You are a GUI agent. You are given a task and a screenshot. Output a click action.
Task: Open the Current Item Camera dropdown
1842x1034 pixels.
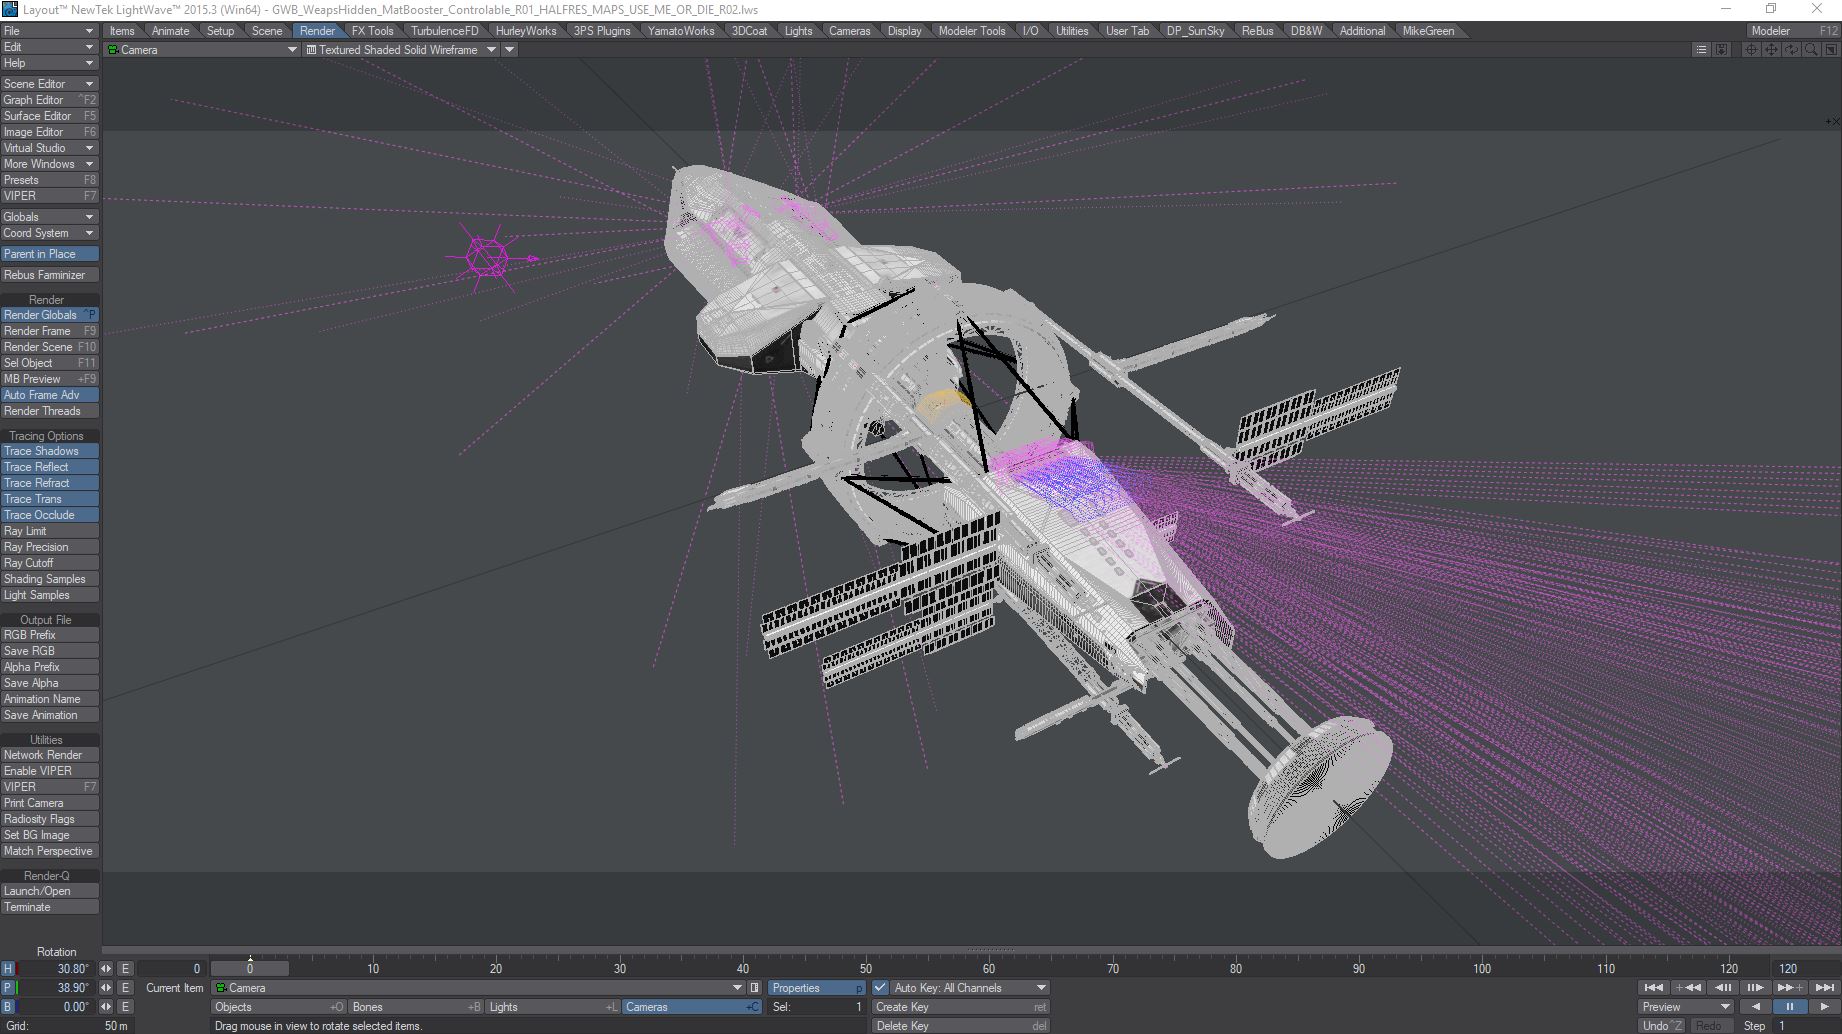479,988
